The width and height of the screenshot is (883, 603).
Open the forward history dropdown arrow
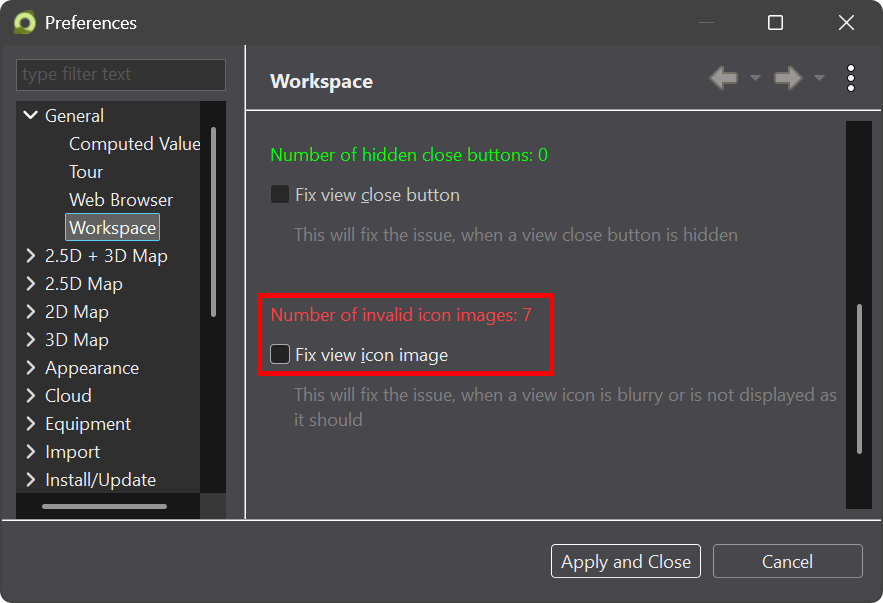[819, 79]
